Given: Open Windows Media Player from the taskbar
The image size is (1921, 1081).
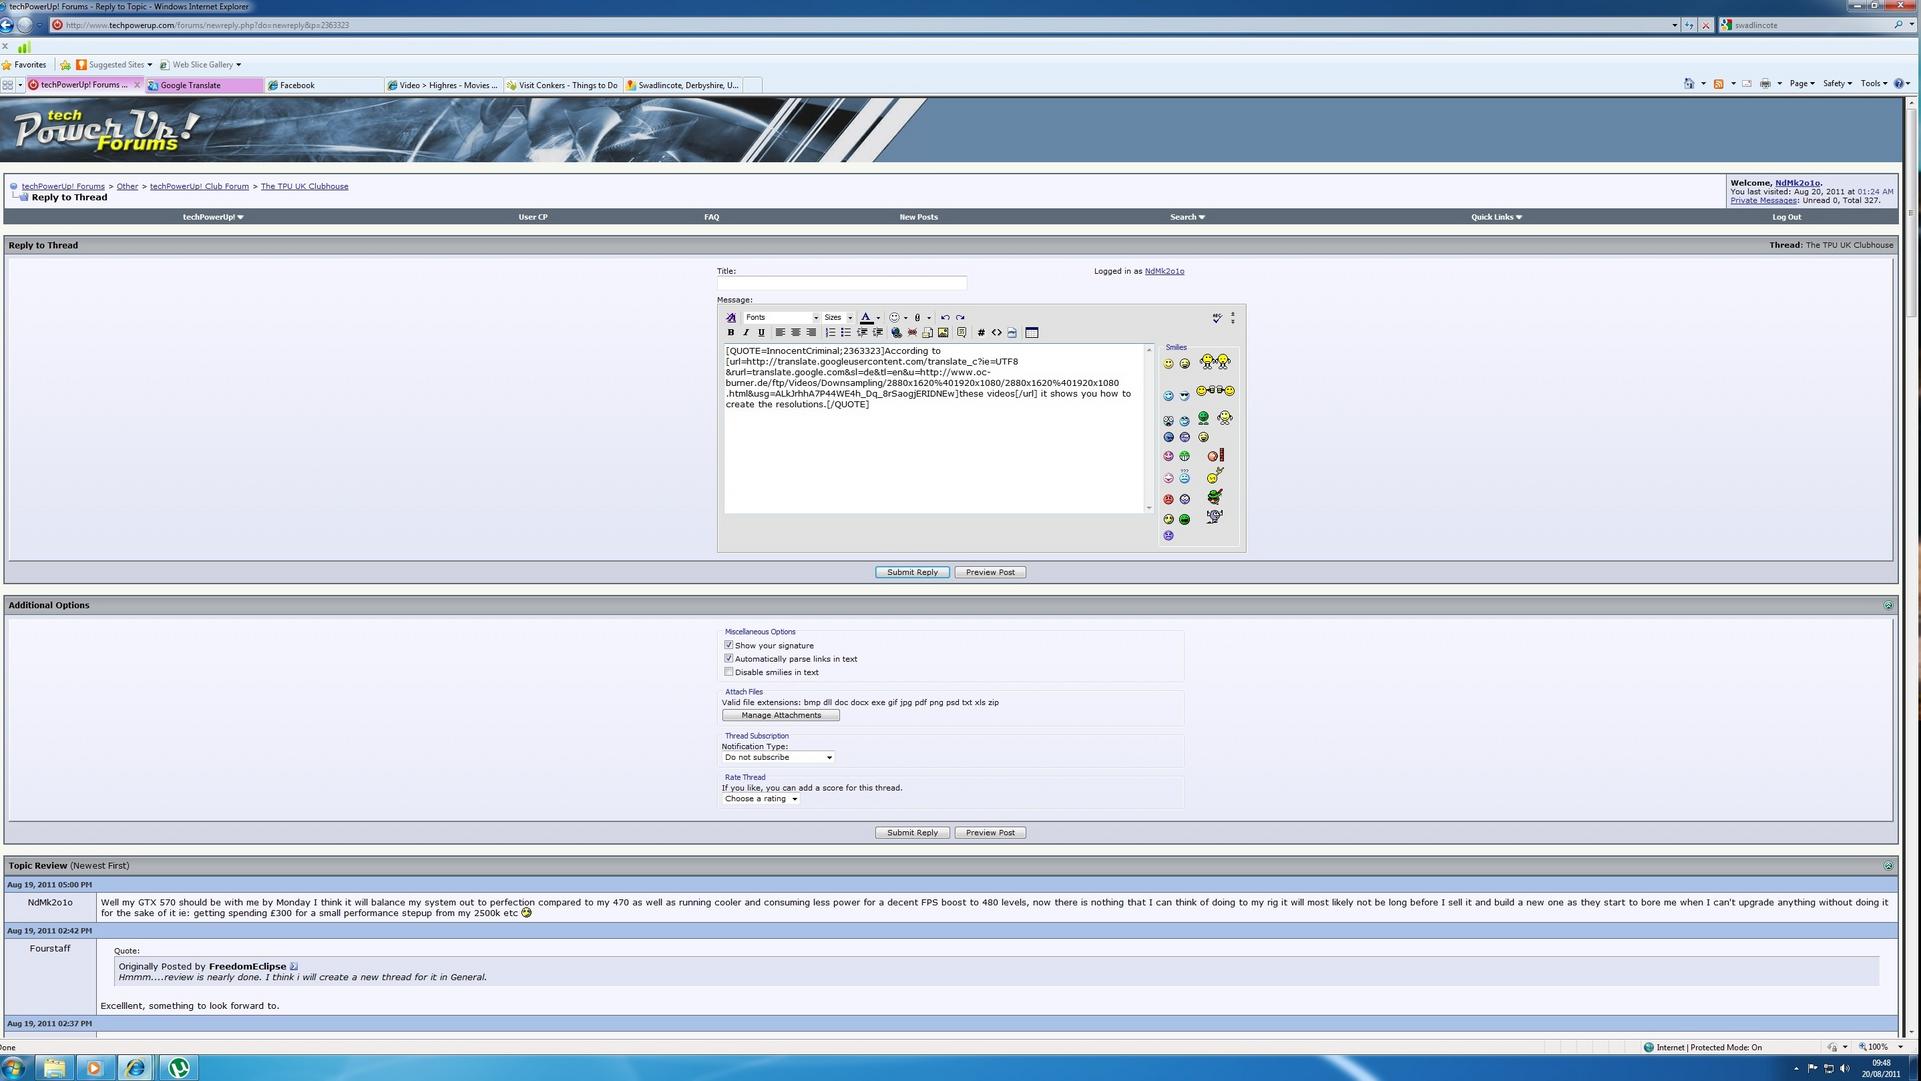Looking at the screenshot, I should (x=94, y=1067).
